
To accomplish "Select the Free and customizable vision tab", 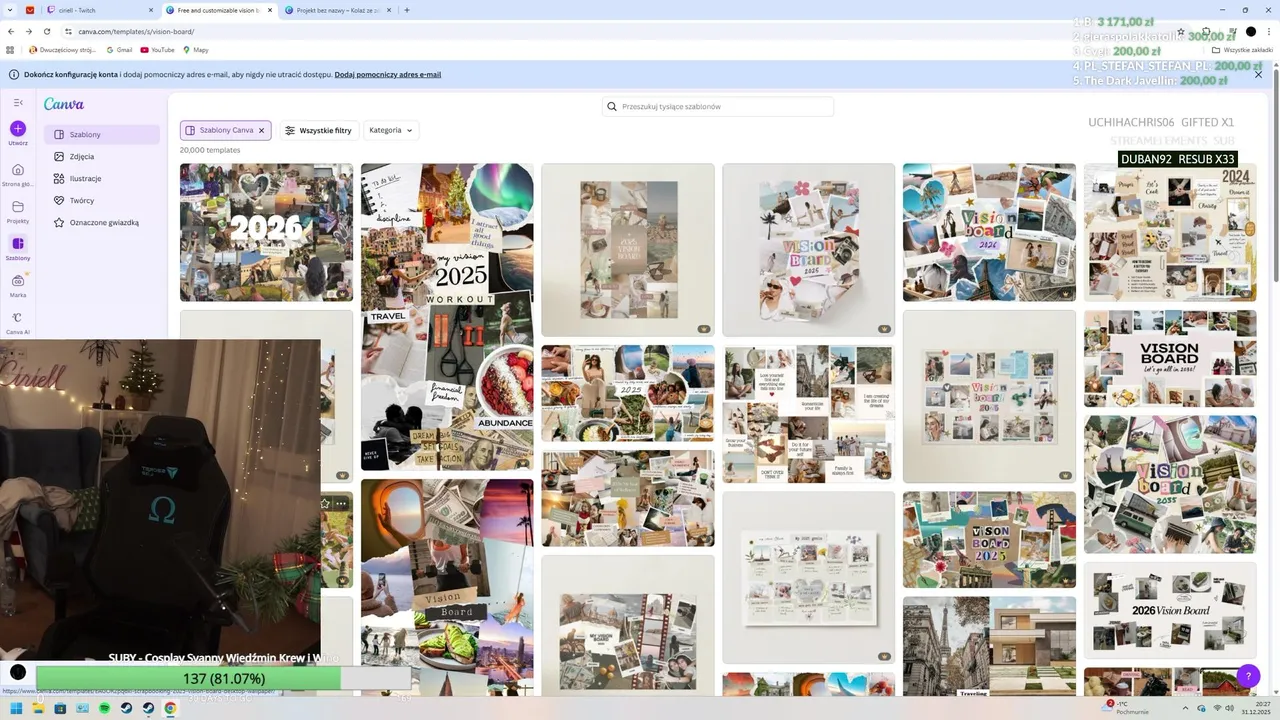I will coord(219,10).
